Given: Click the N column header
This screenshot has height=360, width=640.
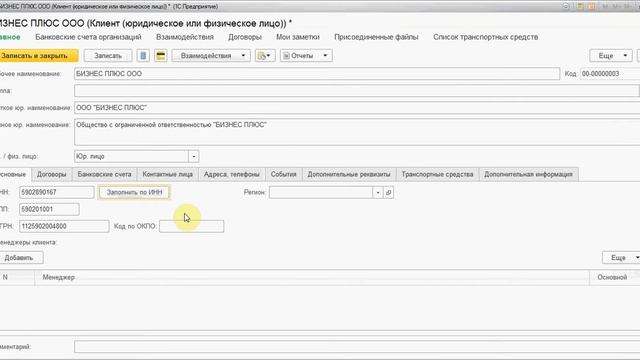Looking at the screenshot, I should tap(17, 277).
